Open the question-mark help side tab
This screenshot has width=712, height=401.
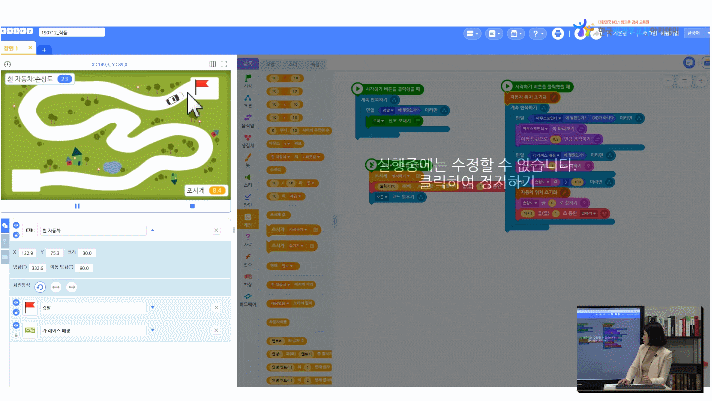click(5, 241)
